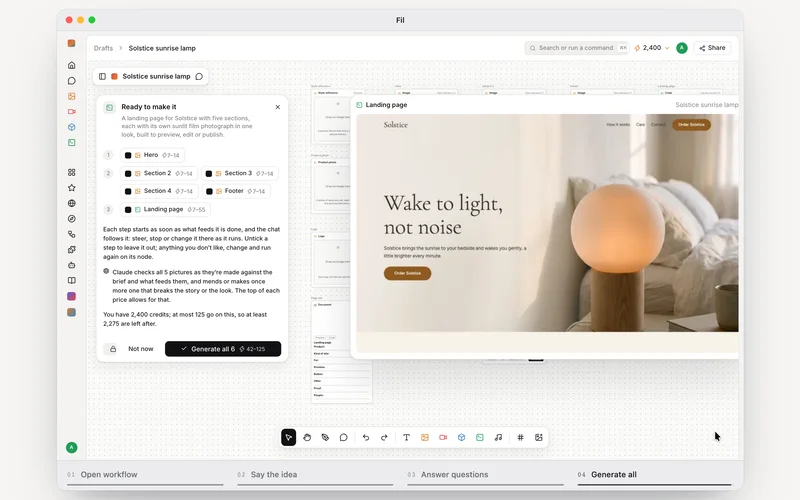Click the chat icon beside the Solstice sunrise lamp title
This screenshot has height=500, width=800.
[x=199, y=77]
